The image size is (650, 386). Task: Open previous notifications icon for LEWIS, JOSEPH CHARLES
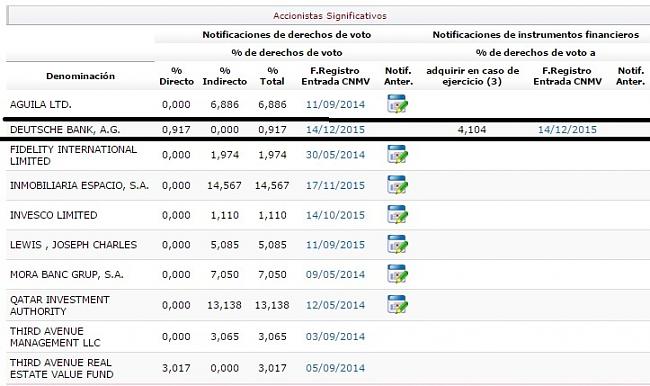coord(397,244)
